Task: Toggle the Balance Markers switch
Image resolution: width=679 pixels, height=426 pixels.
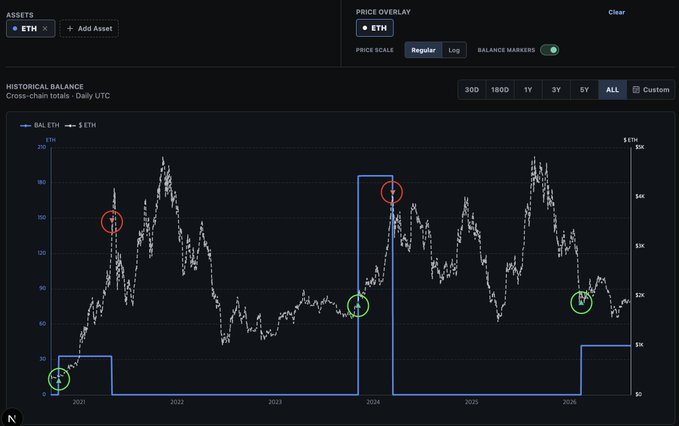Action: (550, 50)
